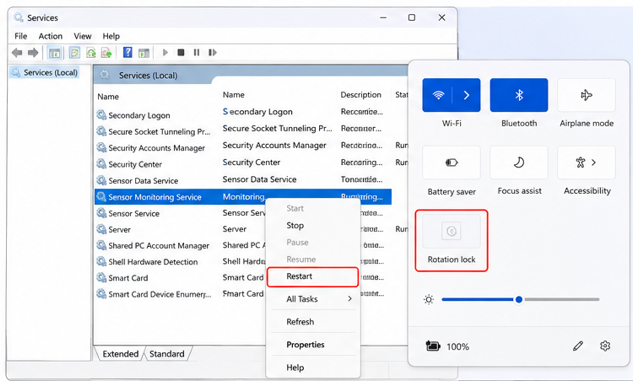Sort by the Description column header
Image resolution: width=633 pixels, height=381 pixels.
pyautogui.click(x=361, y=95)
